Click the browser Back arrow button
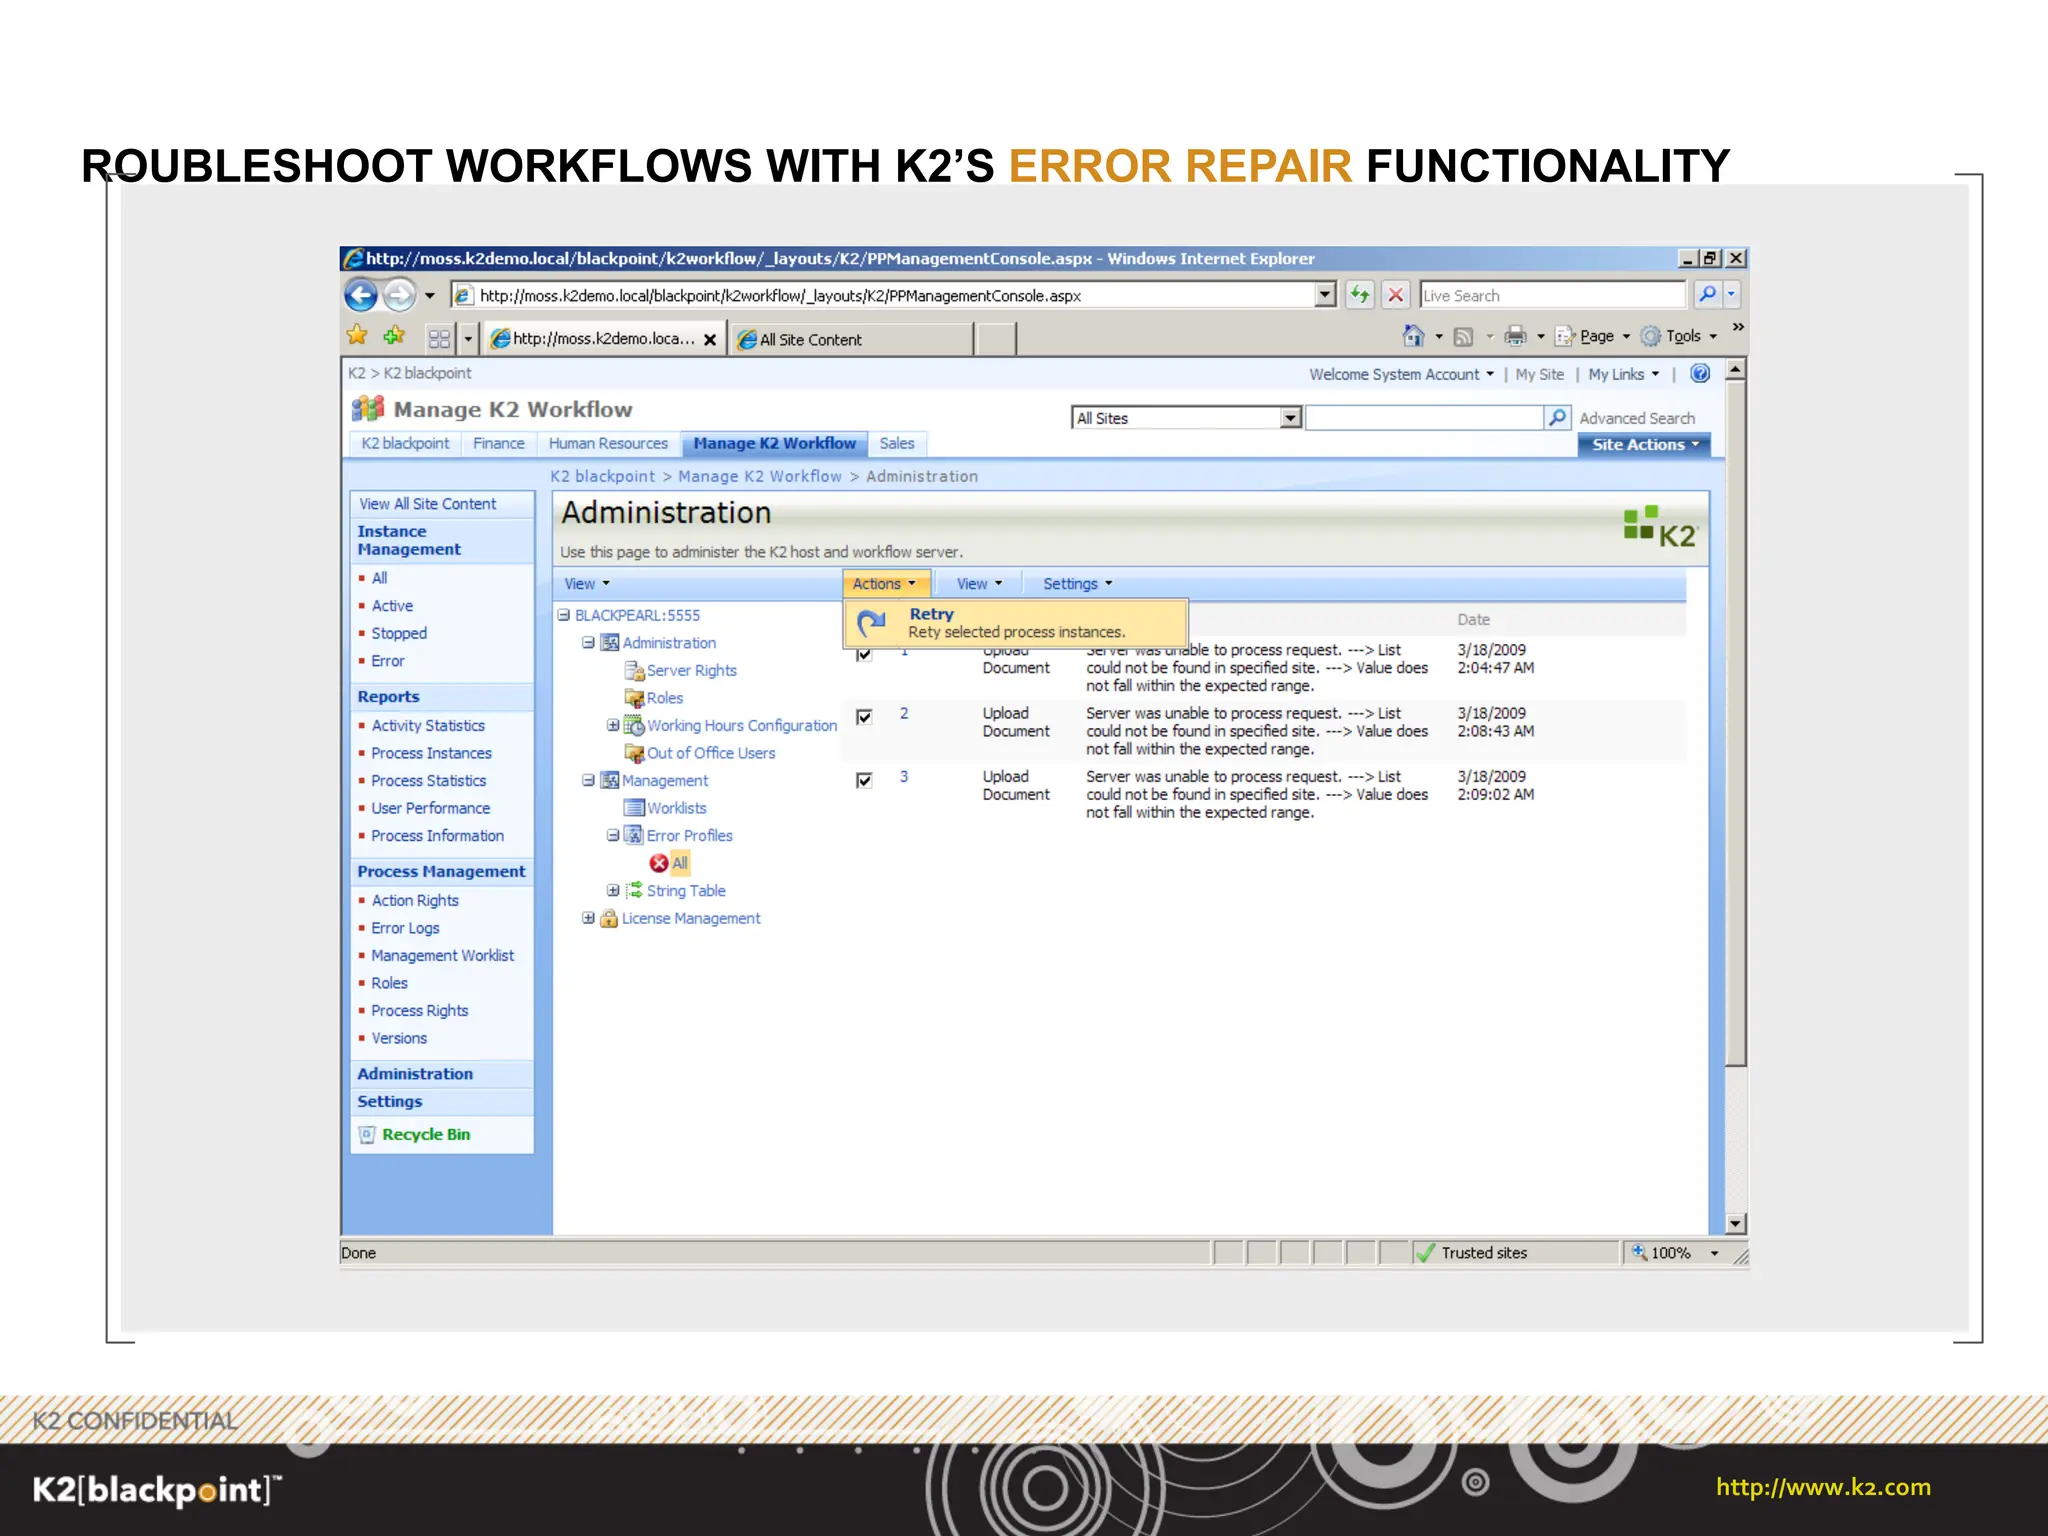The image size is (2048, 1536). point(361,295)
